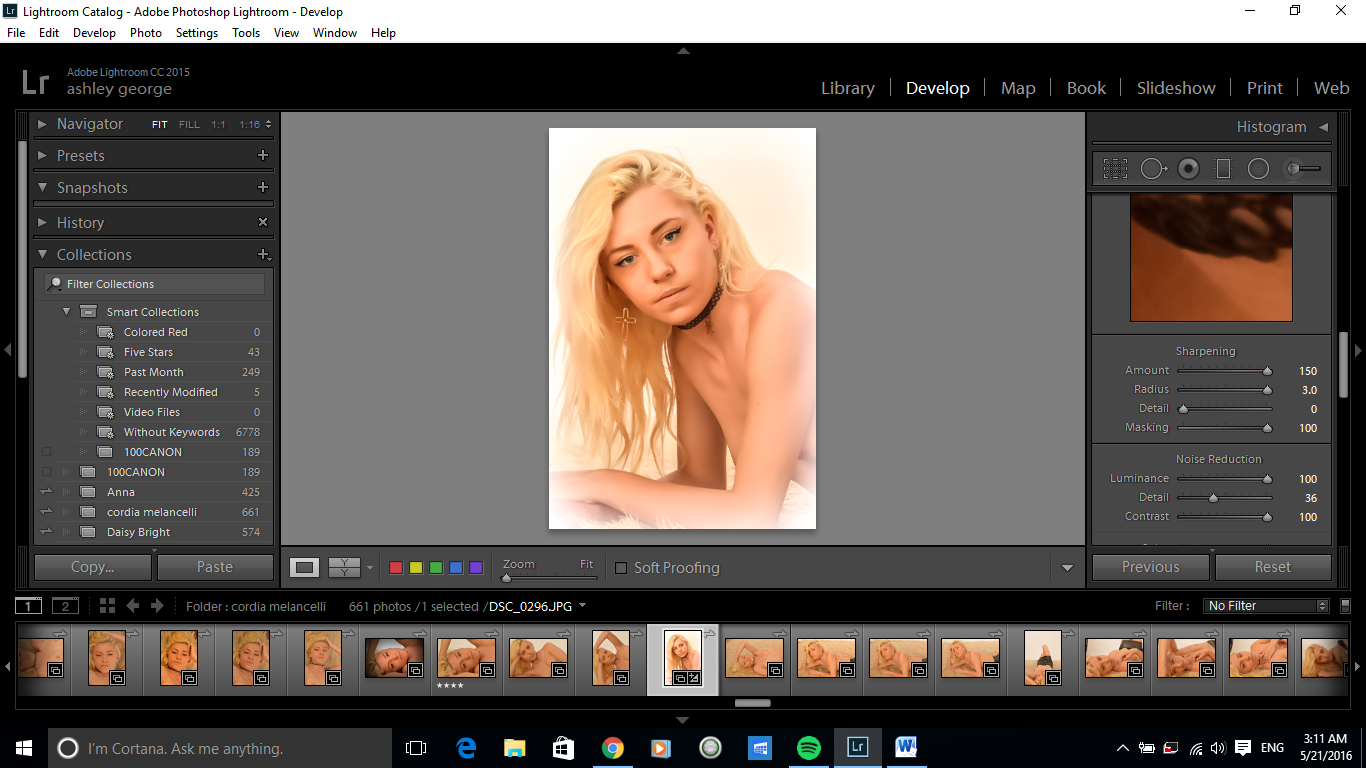This screenshot has height=768, width=1366.
Task: Open Task View on taskbar
Action: tap(416, 748)
